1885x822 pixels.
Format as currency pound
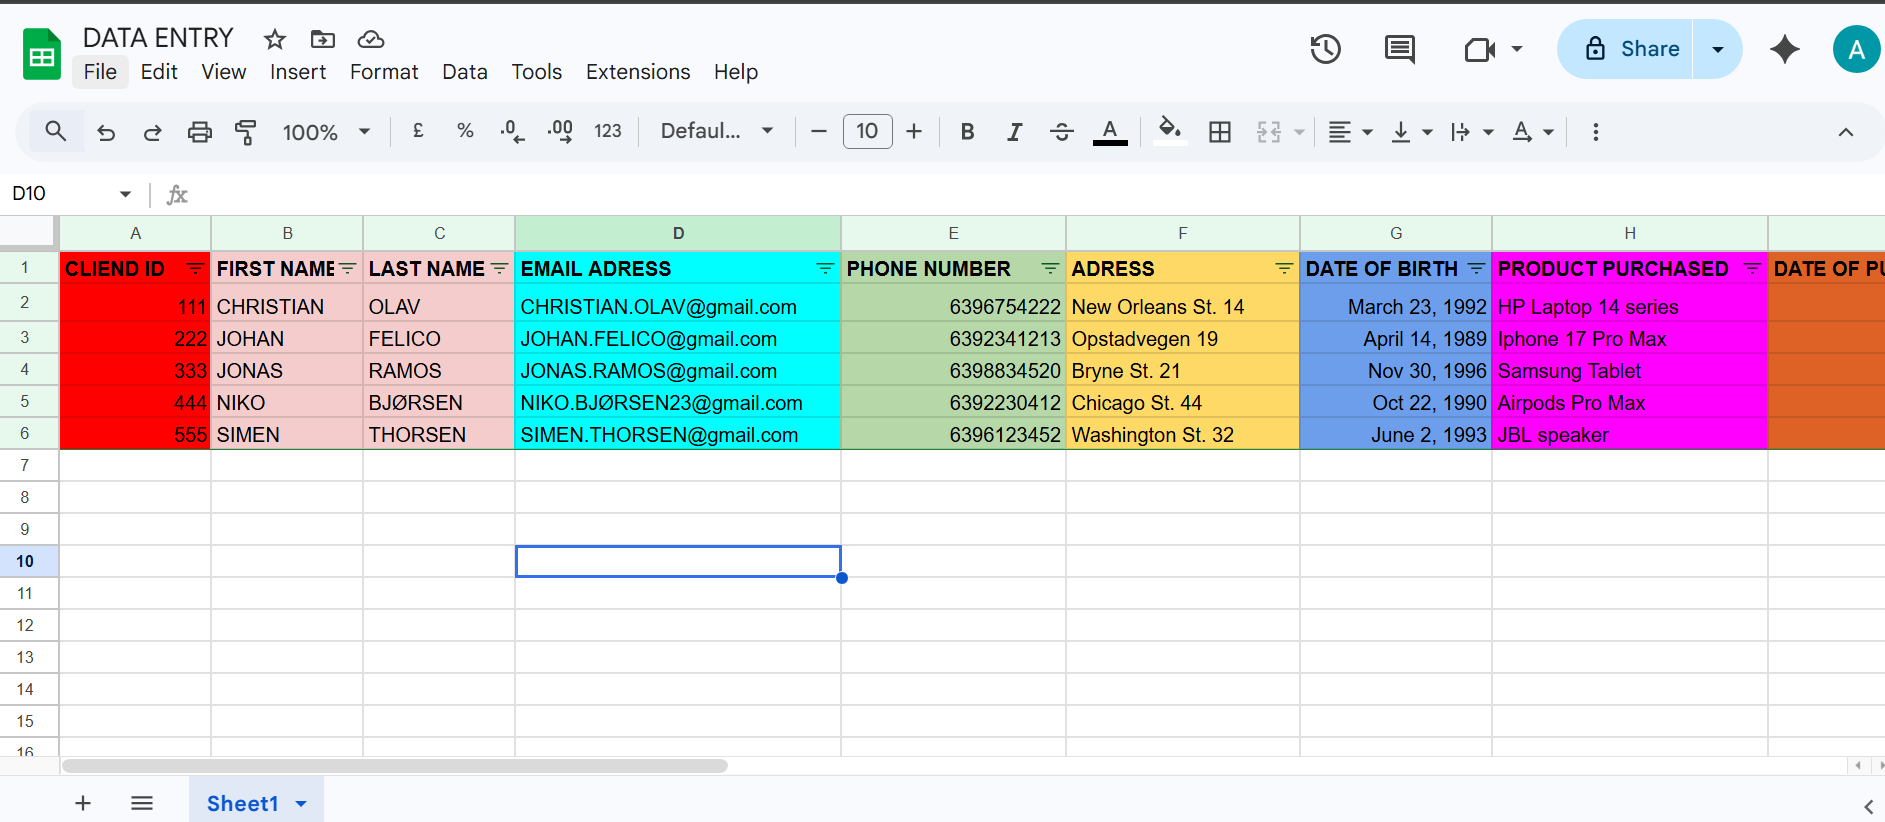[418, 131]
